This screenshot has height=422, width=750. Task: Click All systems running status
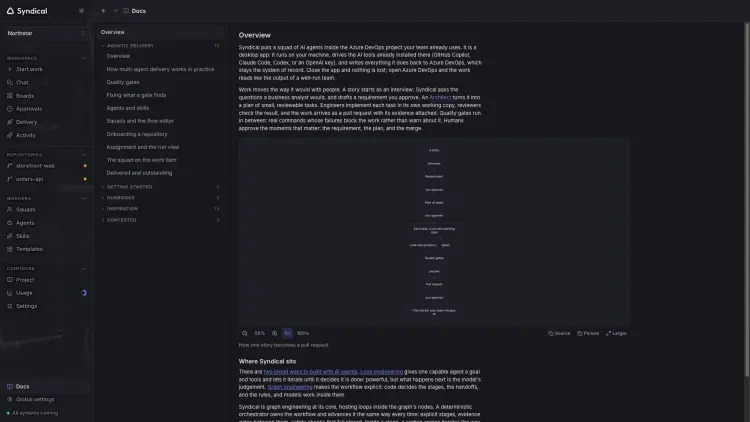[33, 413]
